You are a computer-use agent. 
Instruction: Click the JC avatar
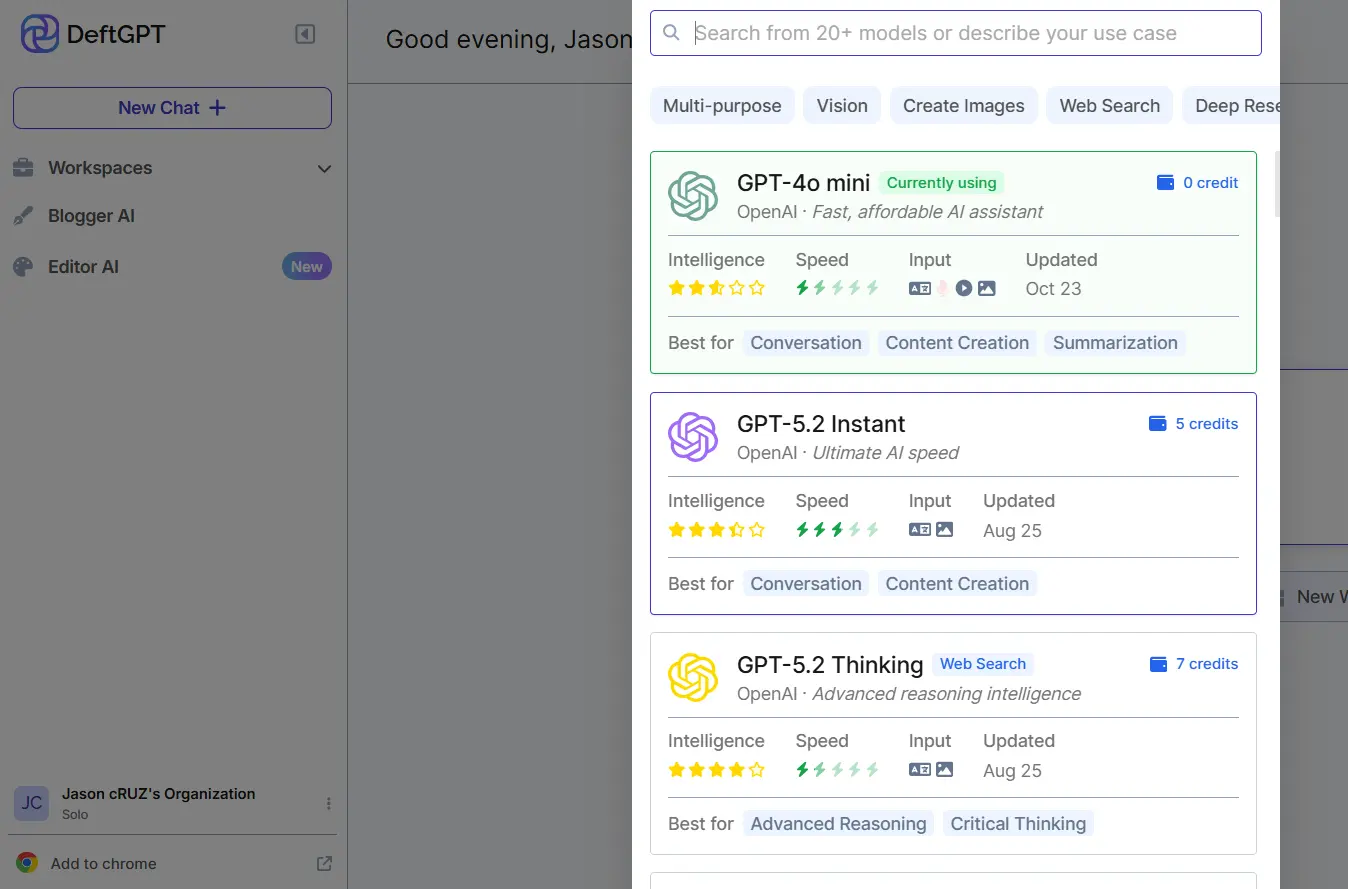coord(31,803)
